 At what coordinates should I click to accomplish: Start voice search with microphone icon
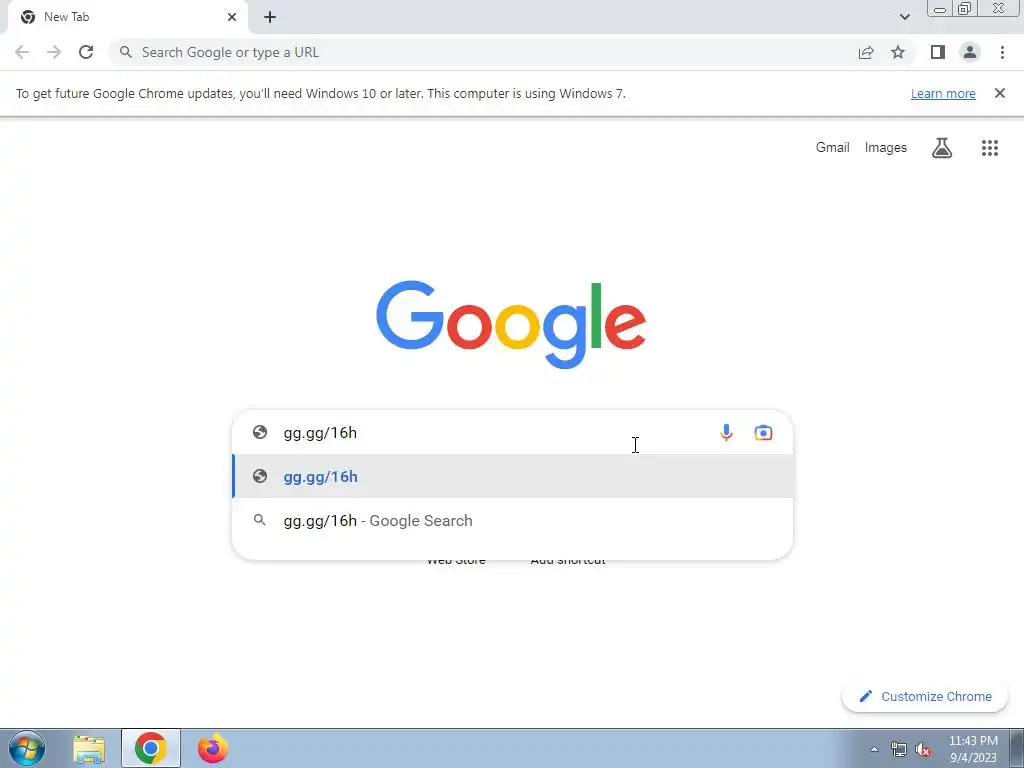(726, 432)
